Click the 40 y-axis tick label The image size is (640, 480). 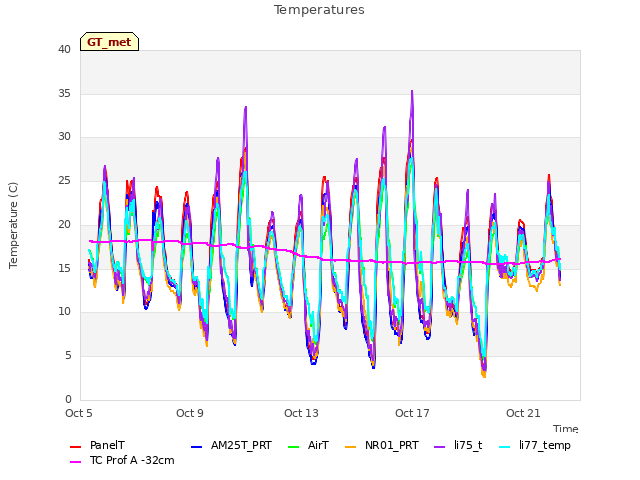(x=64, y=49)
